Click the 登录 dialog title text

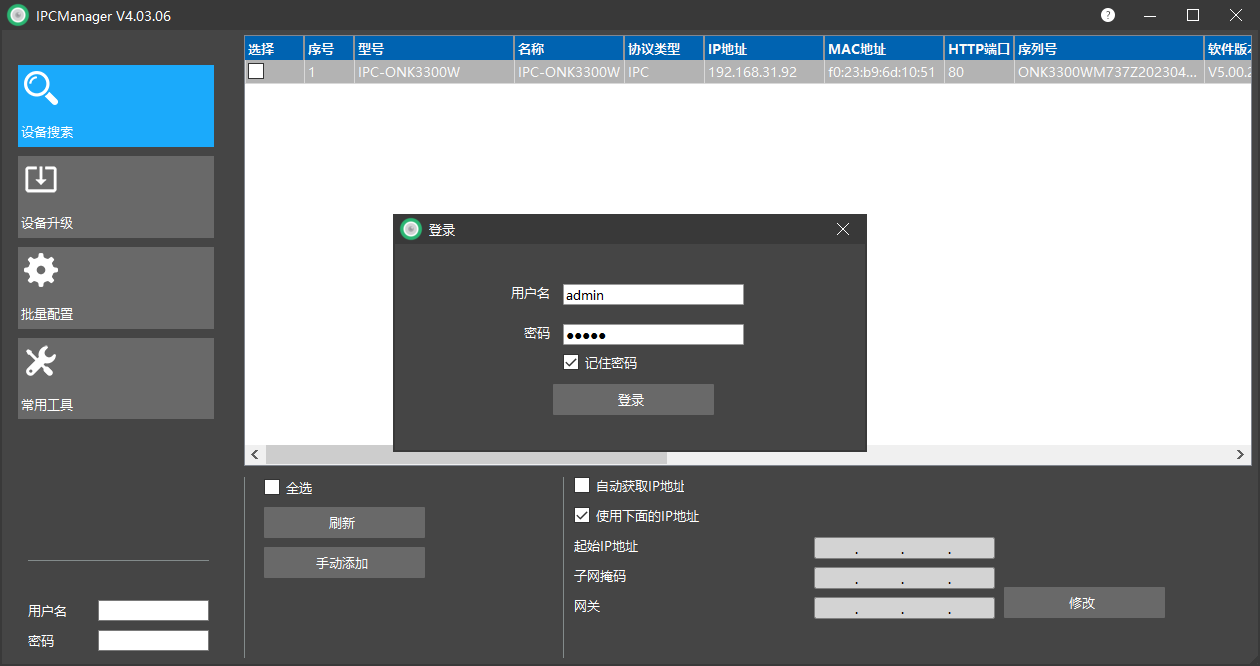tap(442, 230)
